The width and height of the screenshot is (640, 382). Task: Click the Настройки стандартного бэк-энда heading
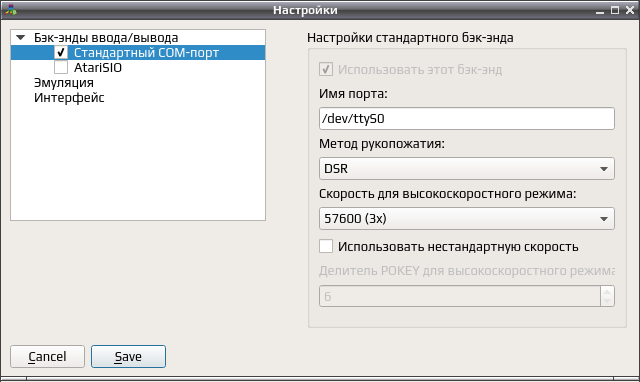pos(410,38)
